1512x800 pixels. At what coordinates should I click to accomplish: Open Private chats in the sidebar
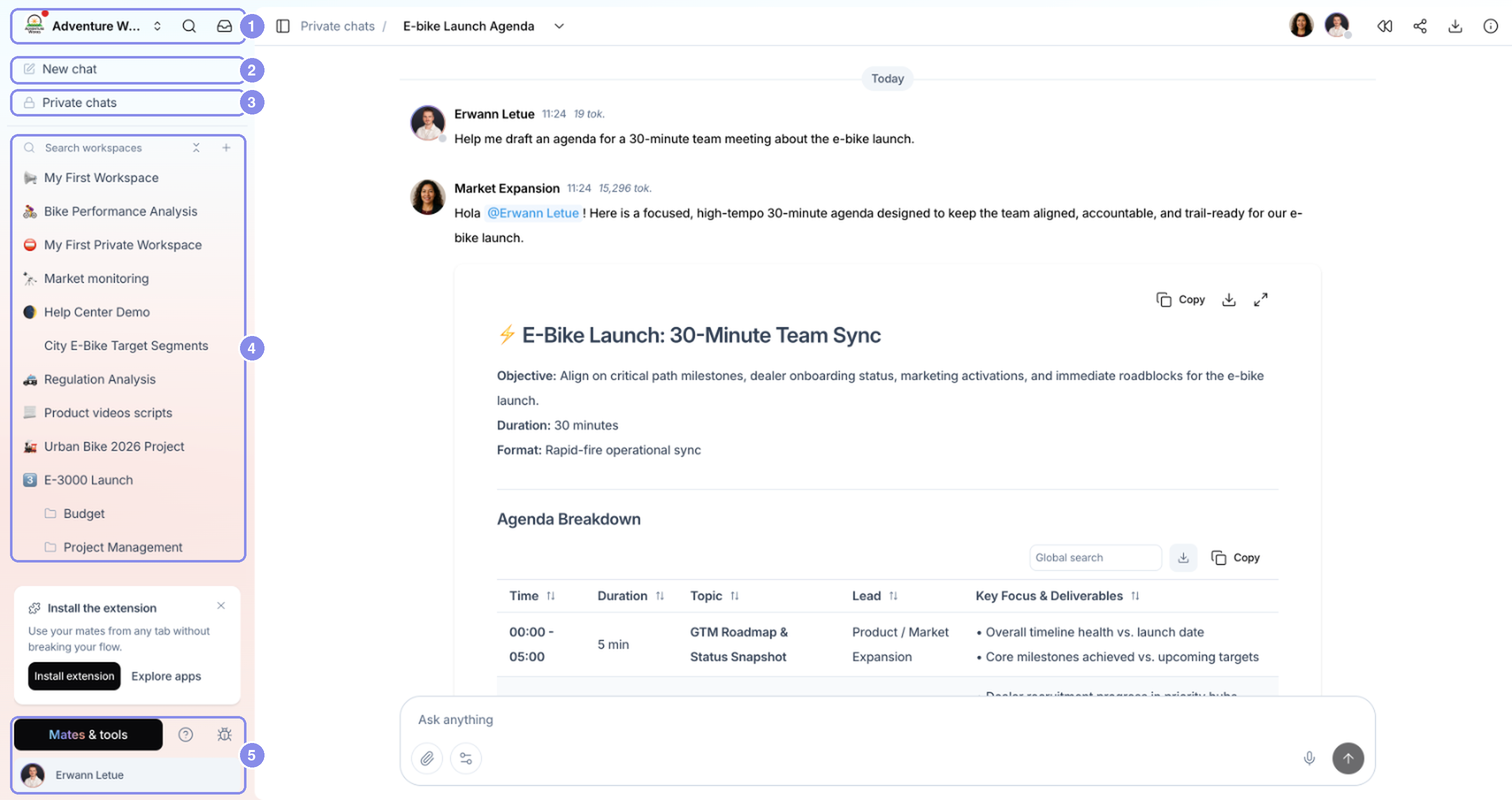pyautogui.click(x=127, y=102)
